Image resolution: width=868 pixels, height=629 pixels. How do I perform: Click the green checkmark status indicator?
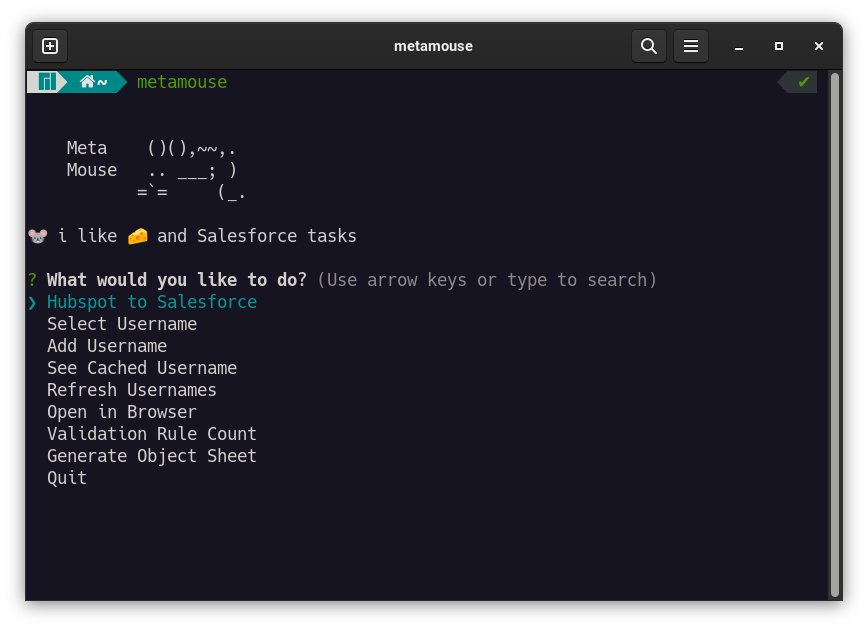click(x=803, y=82)
